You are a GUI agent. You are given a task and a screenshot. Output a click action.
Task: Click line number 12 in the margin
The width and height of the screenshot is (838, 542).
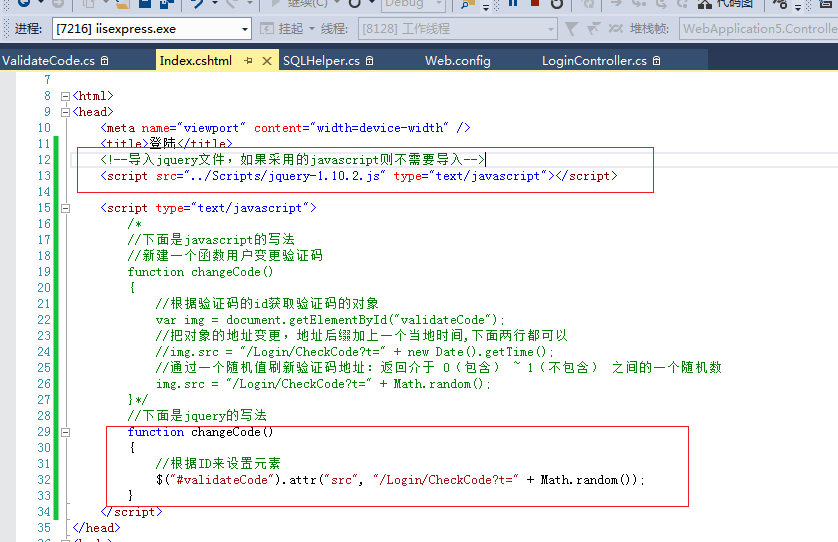(x=44, y=160)
